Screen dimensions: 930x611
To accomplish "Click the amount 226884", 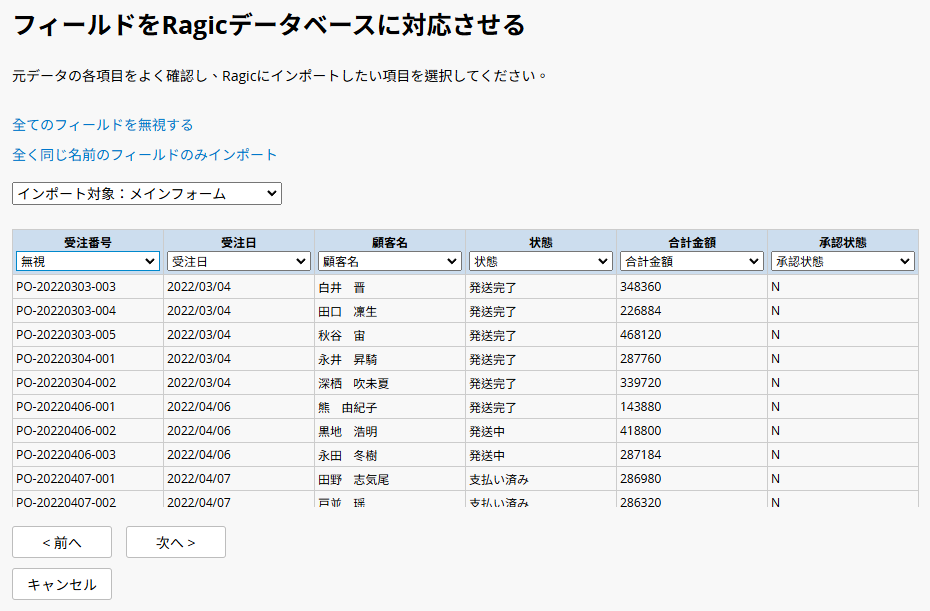I will click(641, 311).
